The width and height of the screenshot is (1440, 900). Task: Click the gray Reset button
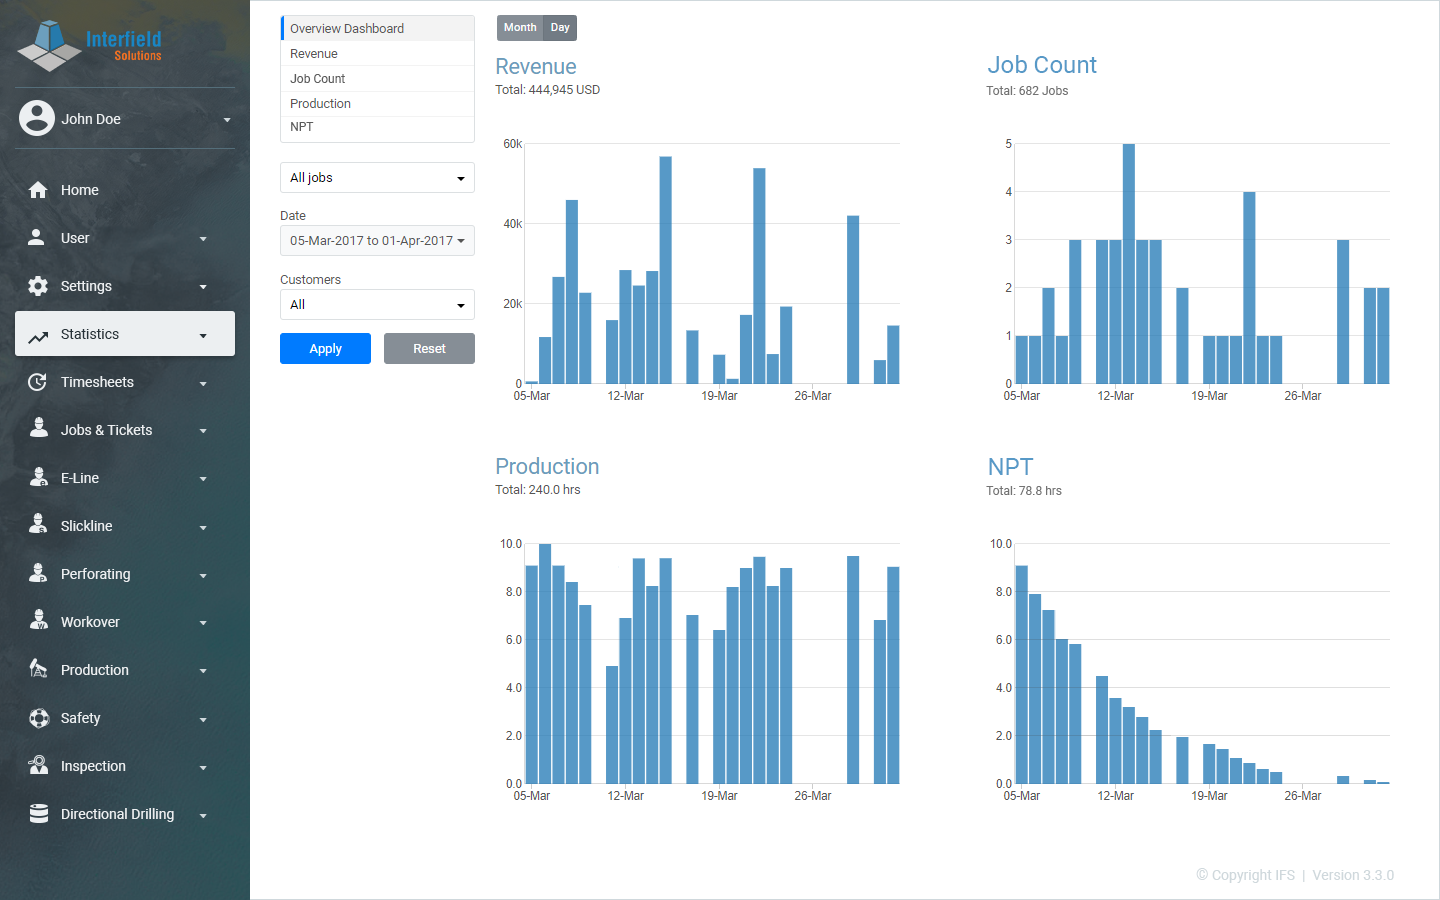point(429,349)
